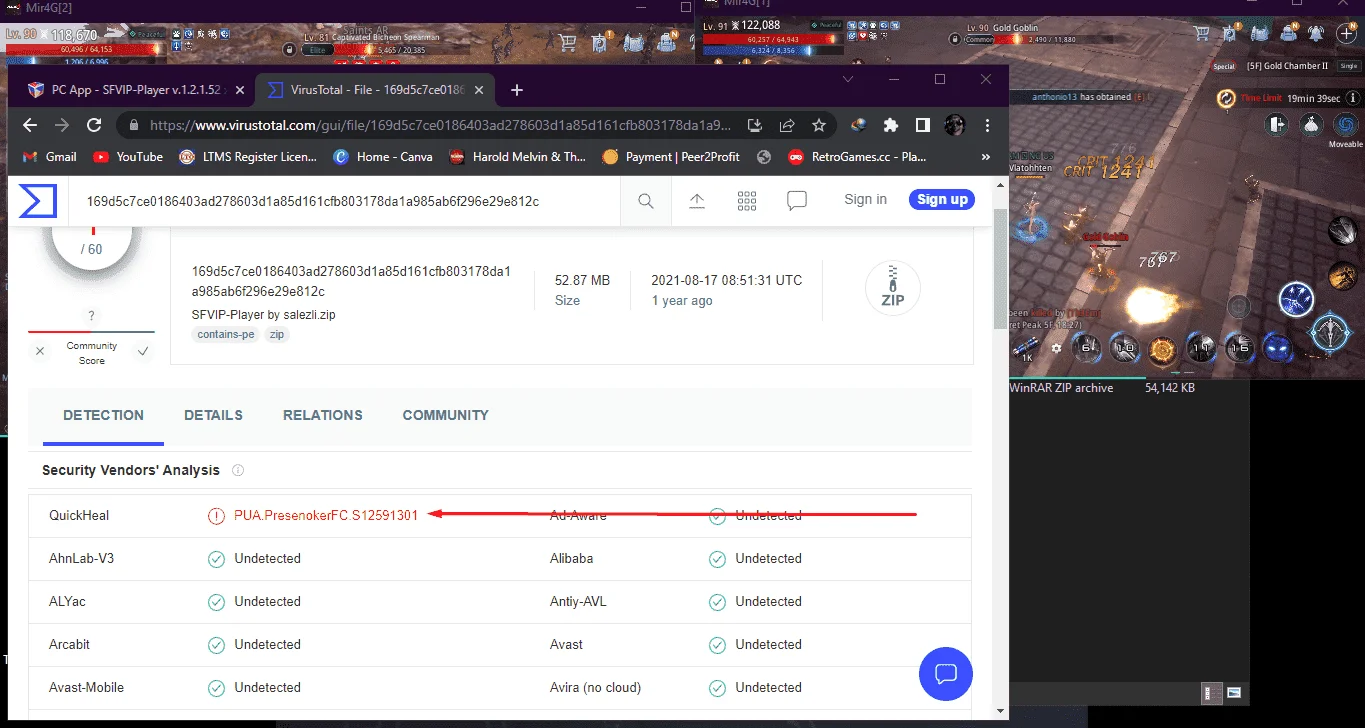1365x728 pixels.
Task: Click the VirusTotal search magnifier icon
Action: [646, 201]
